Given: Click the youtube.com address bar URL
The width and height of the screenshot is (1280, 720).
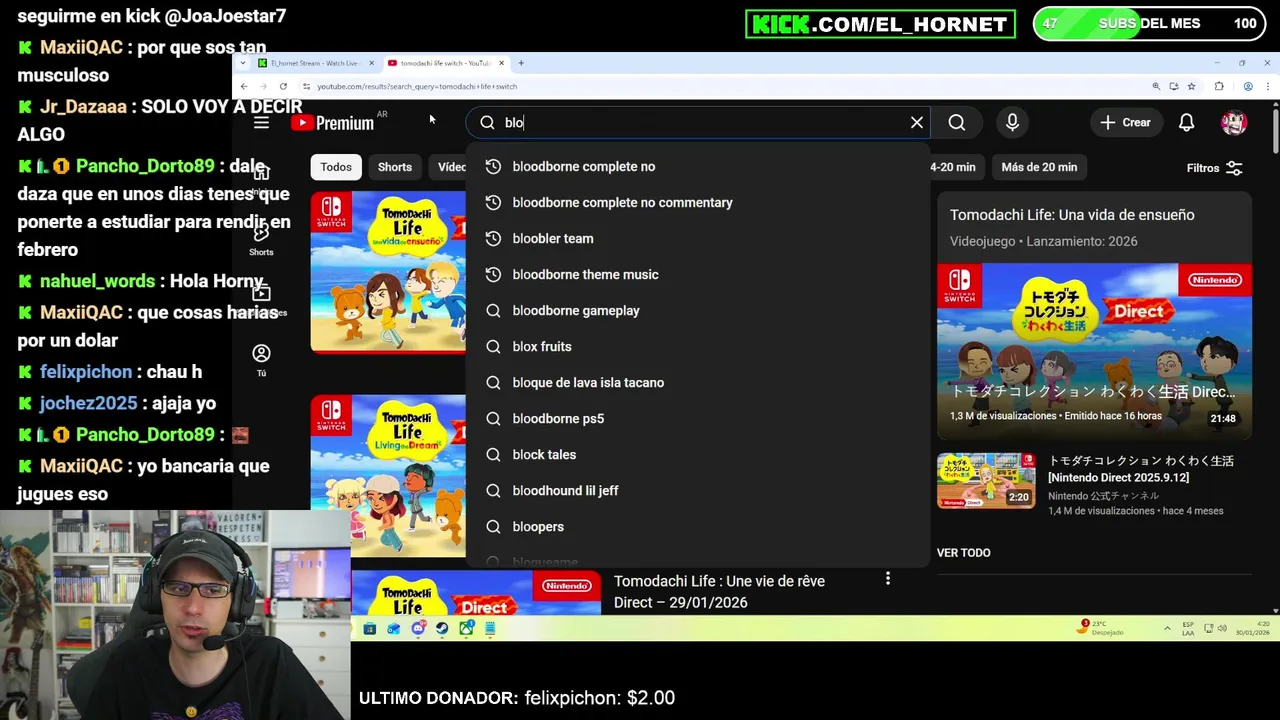Looking at the screenshot, I should (x=417, y=86).
